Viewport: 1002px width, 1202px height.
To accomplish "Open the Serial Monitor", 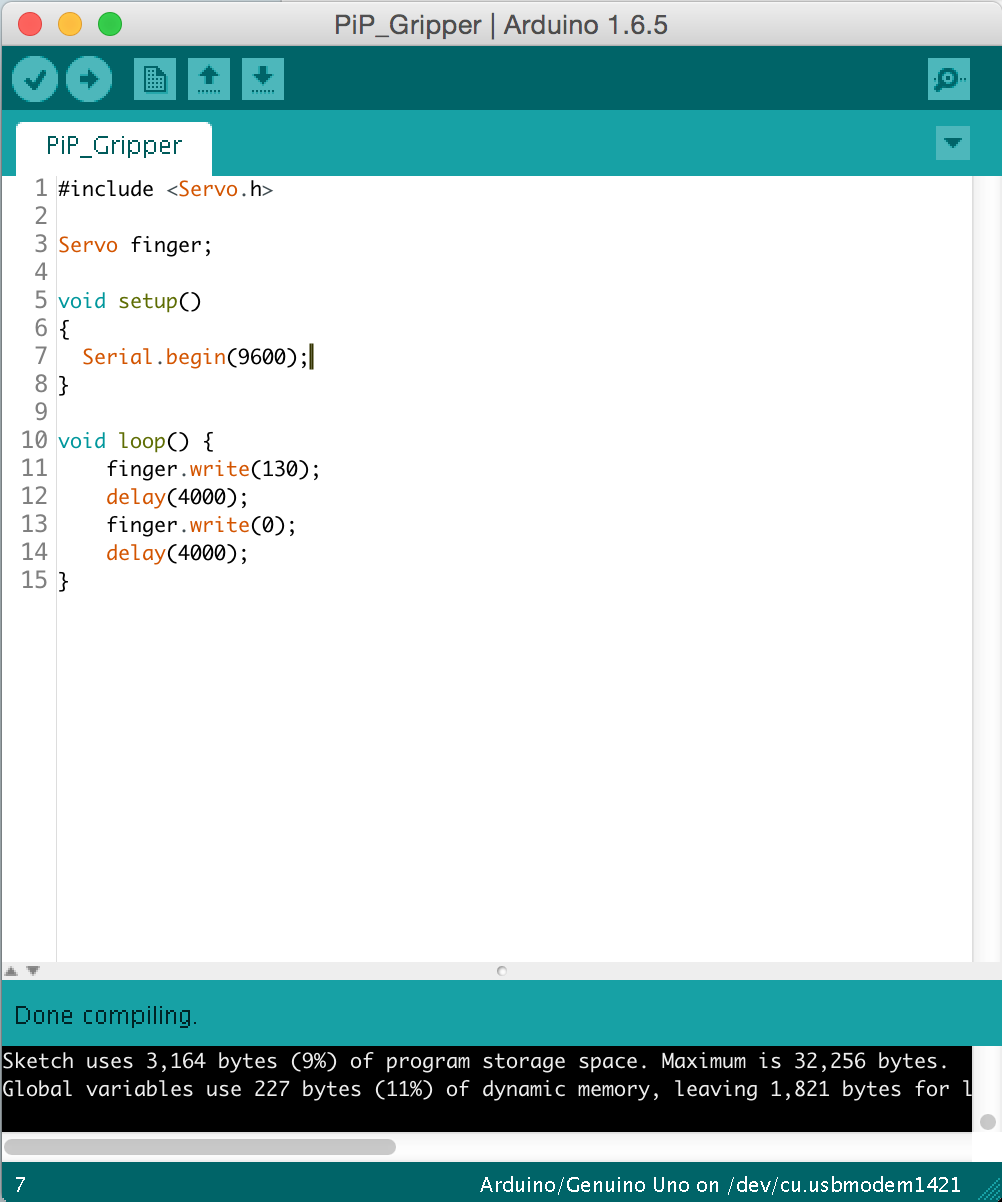I will point(948,79).
